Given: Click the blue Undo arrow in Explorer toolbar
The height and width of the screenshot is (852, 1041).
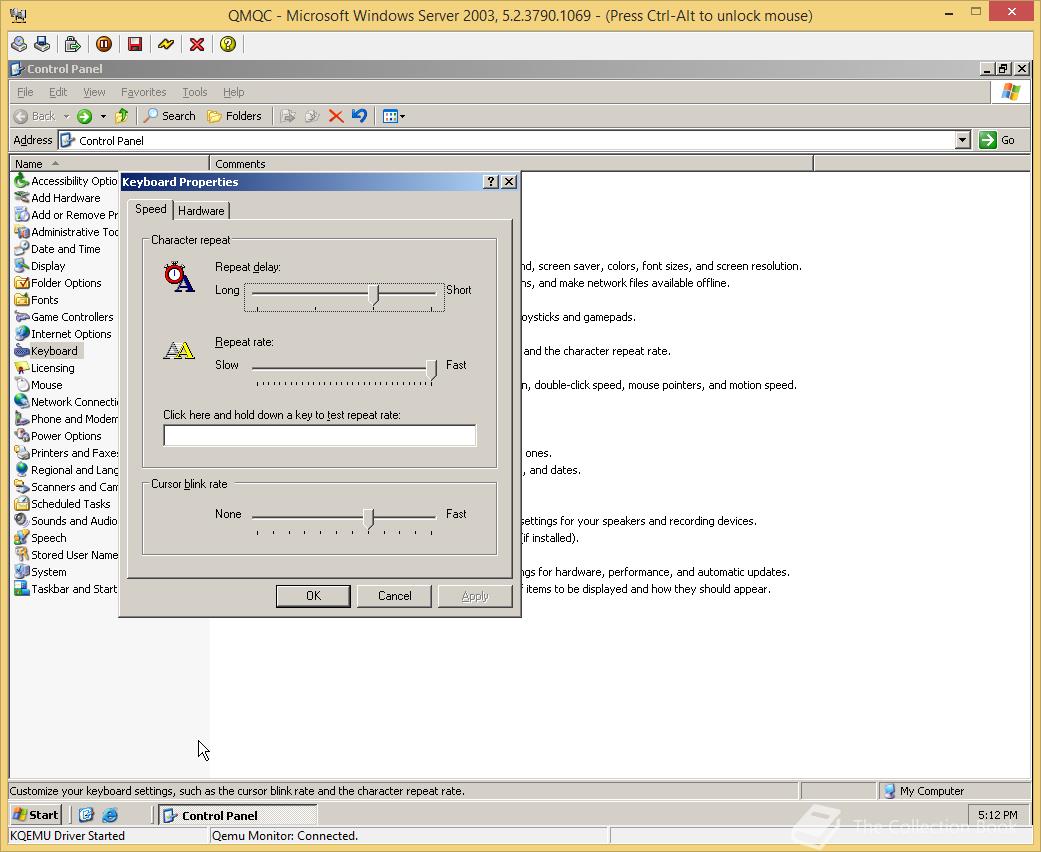Looking at the screenshot, I should (x=359, y=116).
